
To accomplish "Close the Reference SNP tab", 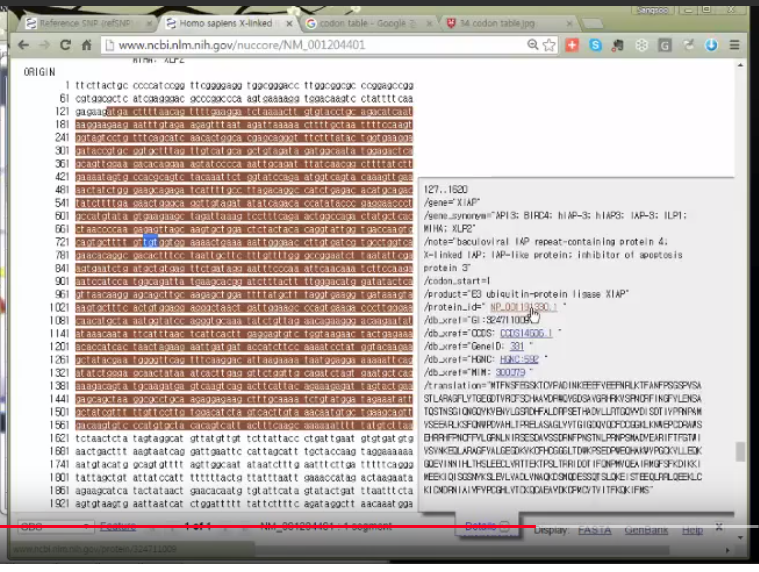I will pos(149,23).
